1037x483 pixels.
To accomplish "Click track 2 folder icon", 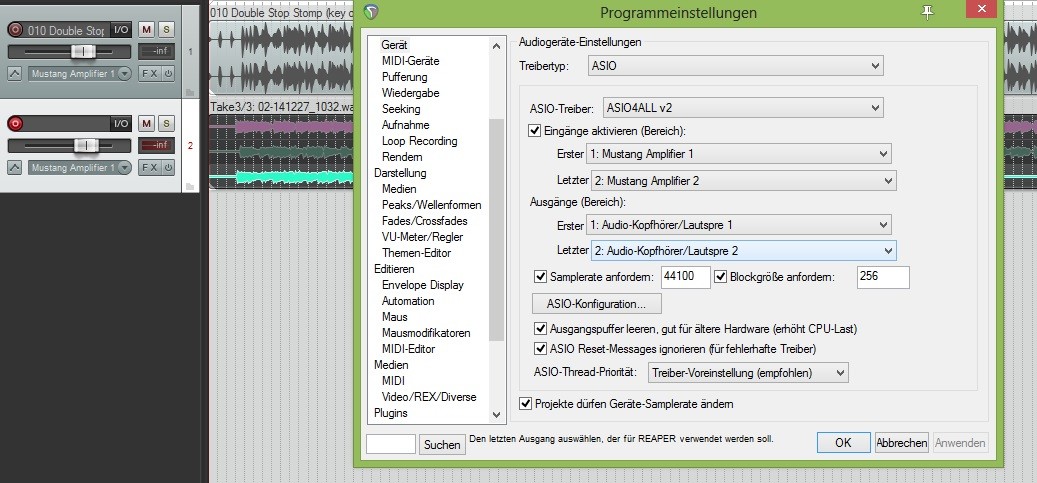I will [x=190, y=186].
